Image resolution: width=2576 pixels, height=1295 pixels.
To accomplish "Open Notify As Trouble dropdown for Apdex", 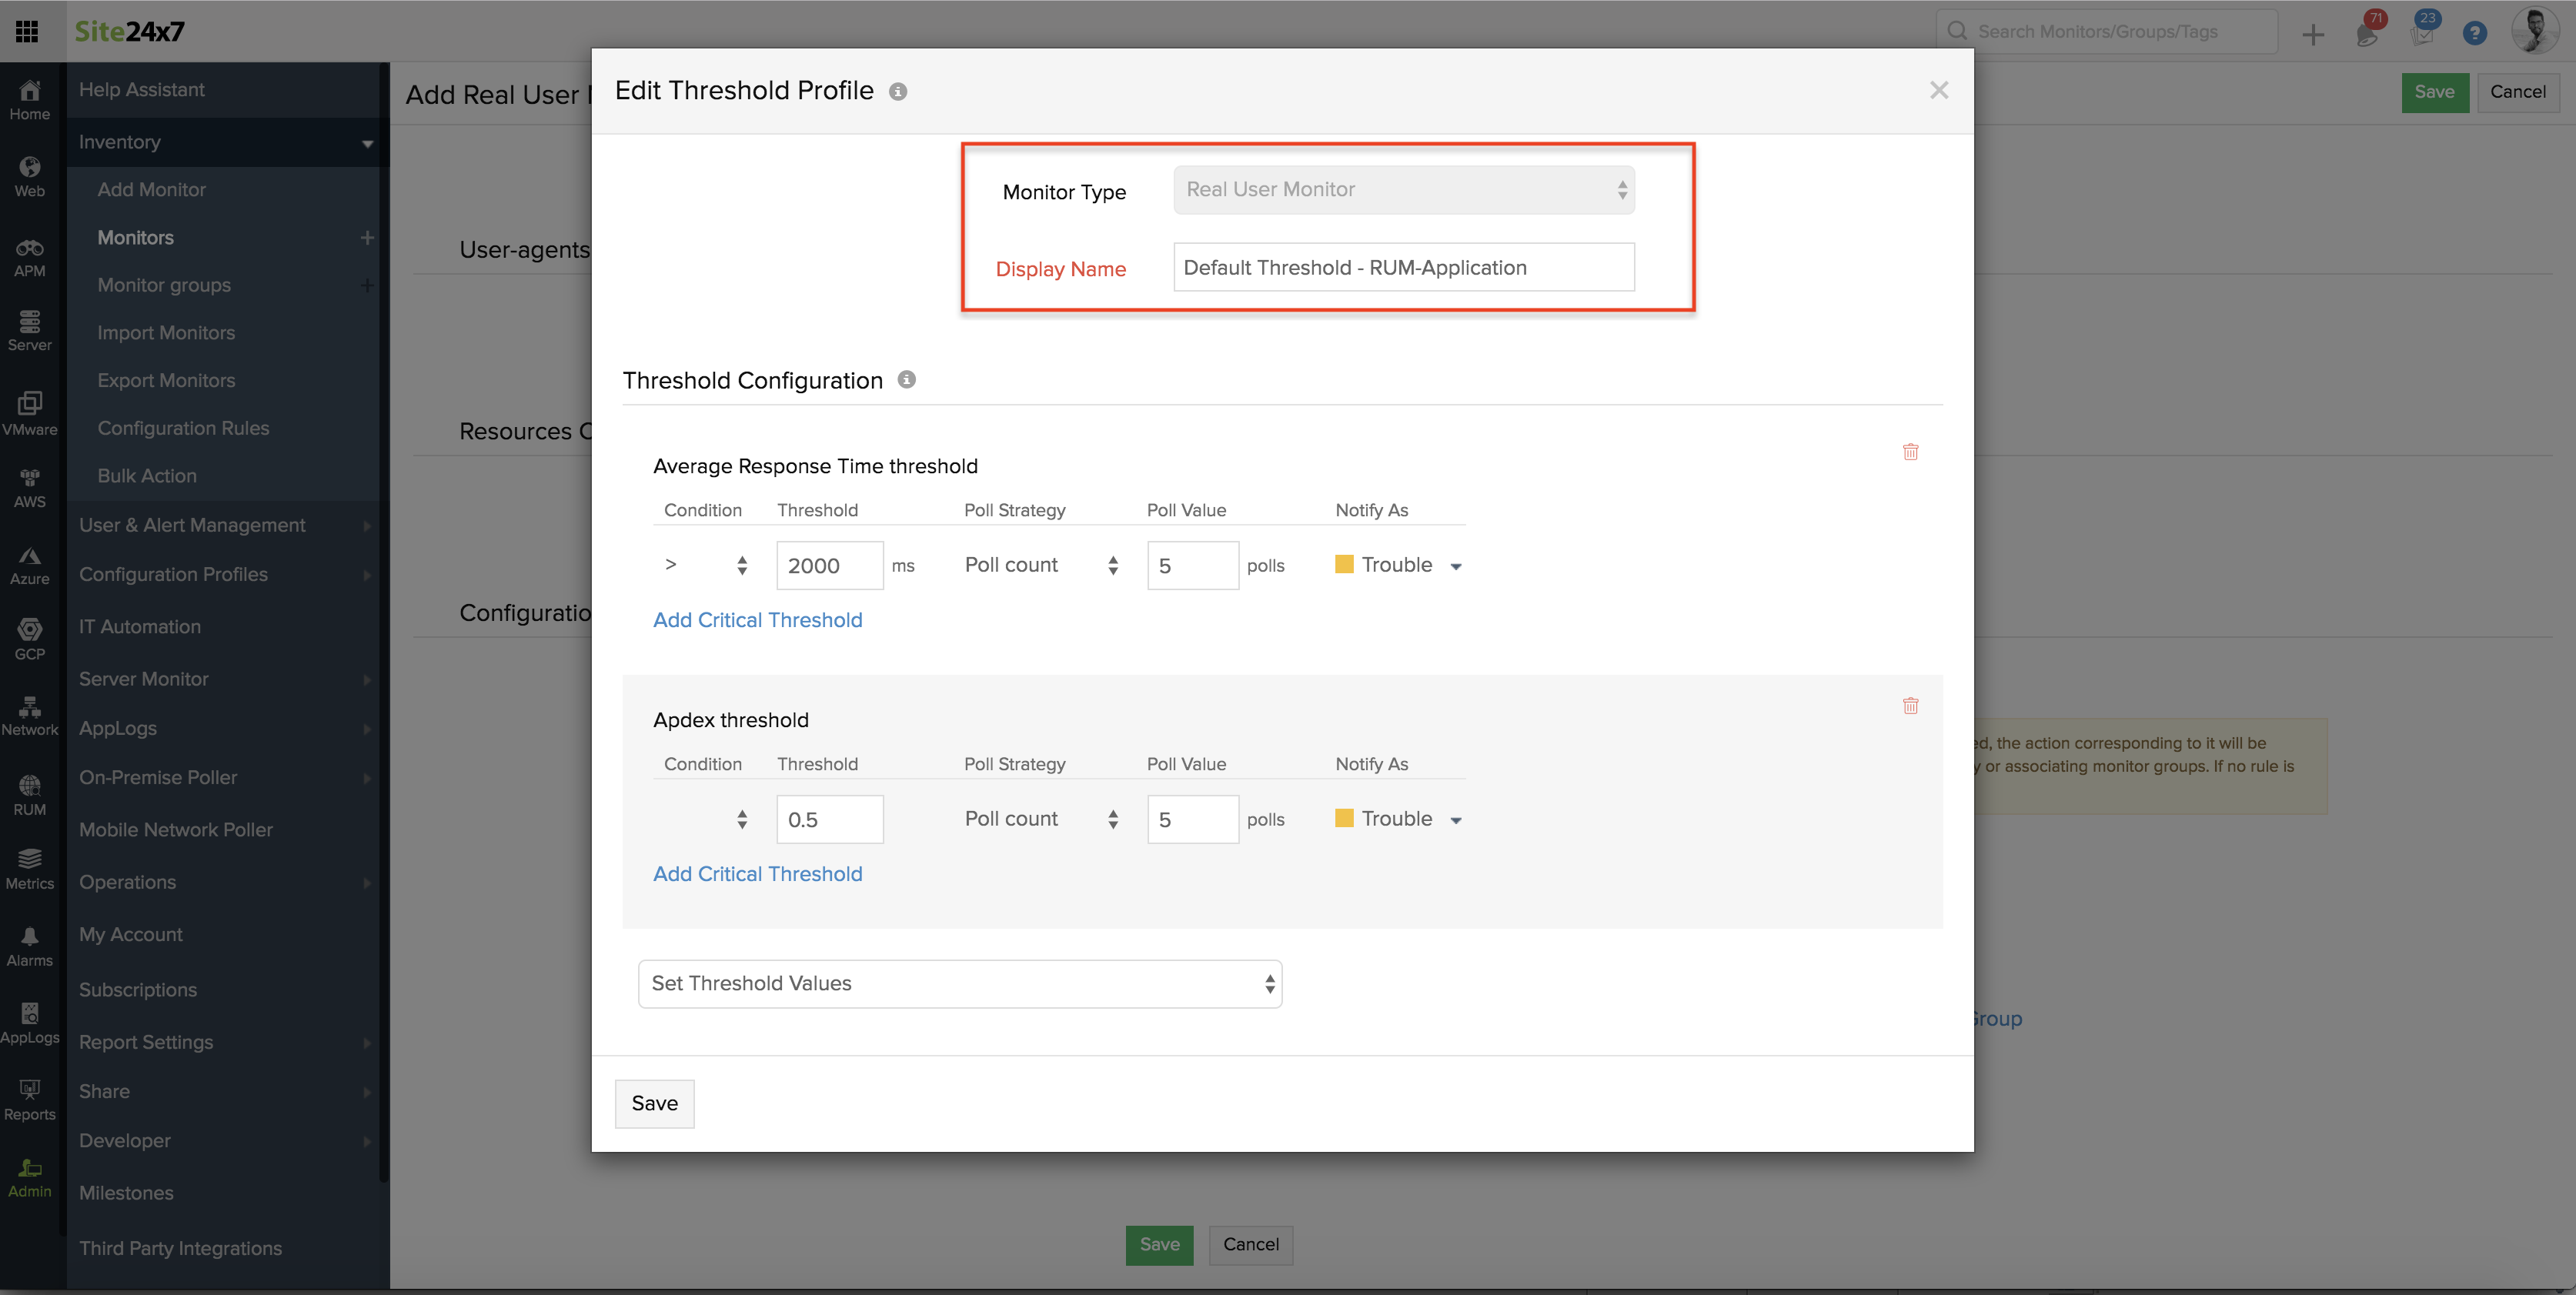I will (1399, 819).
